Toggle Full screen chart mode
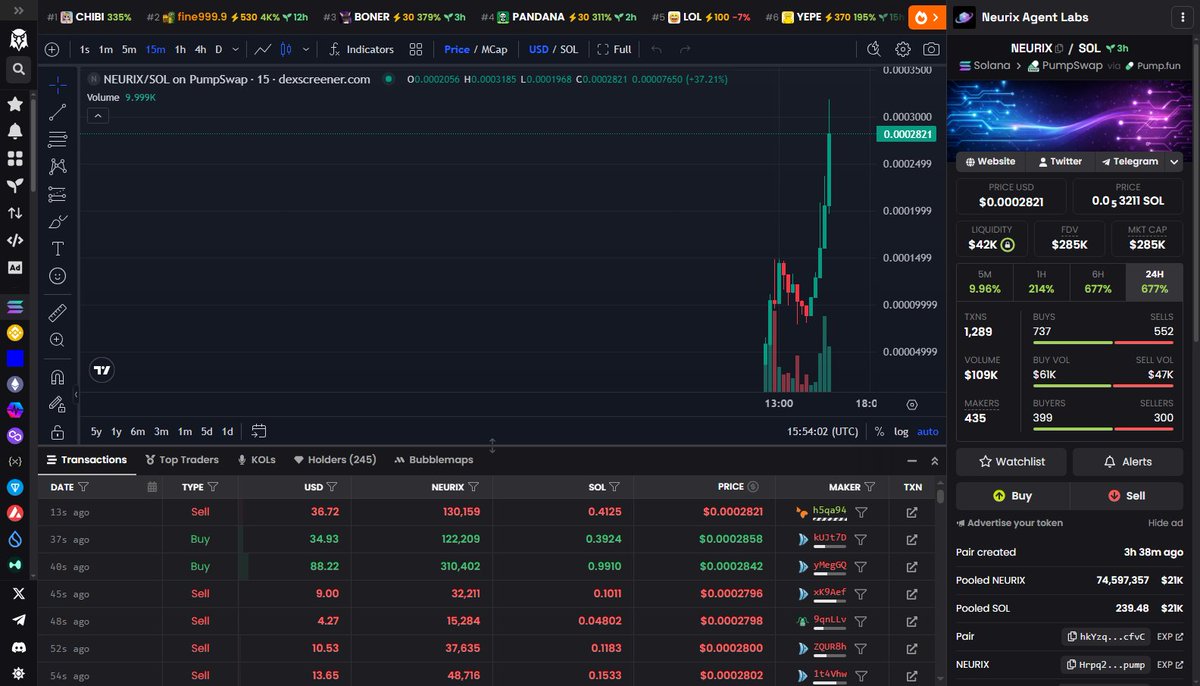1200x686 pixels. click(x=614, y=49)
